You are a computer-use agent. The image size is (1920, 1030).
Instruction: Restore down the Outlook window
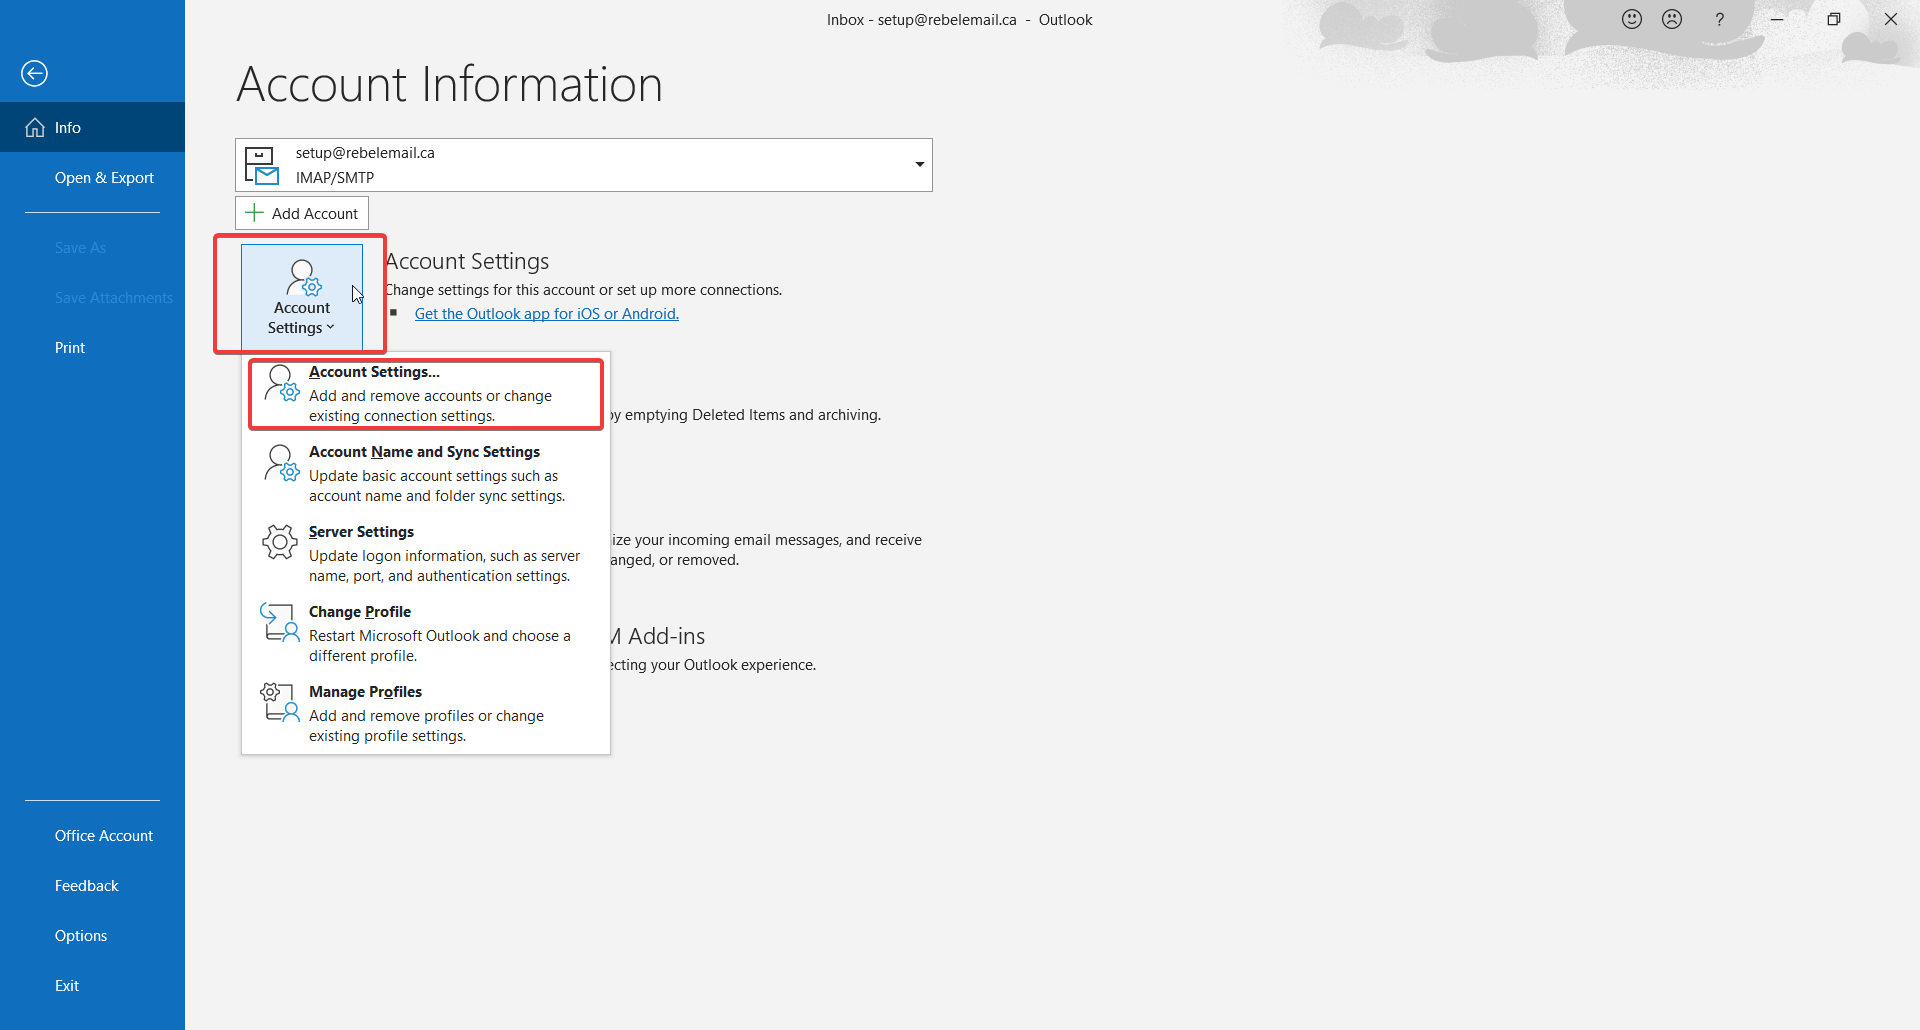pos(1834,19)
